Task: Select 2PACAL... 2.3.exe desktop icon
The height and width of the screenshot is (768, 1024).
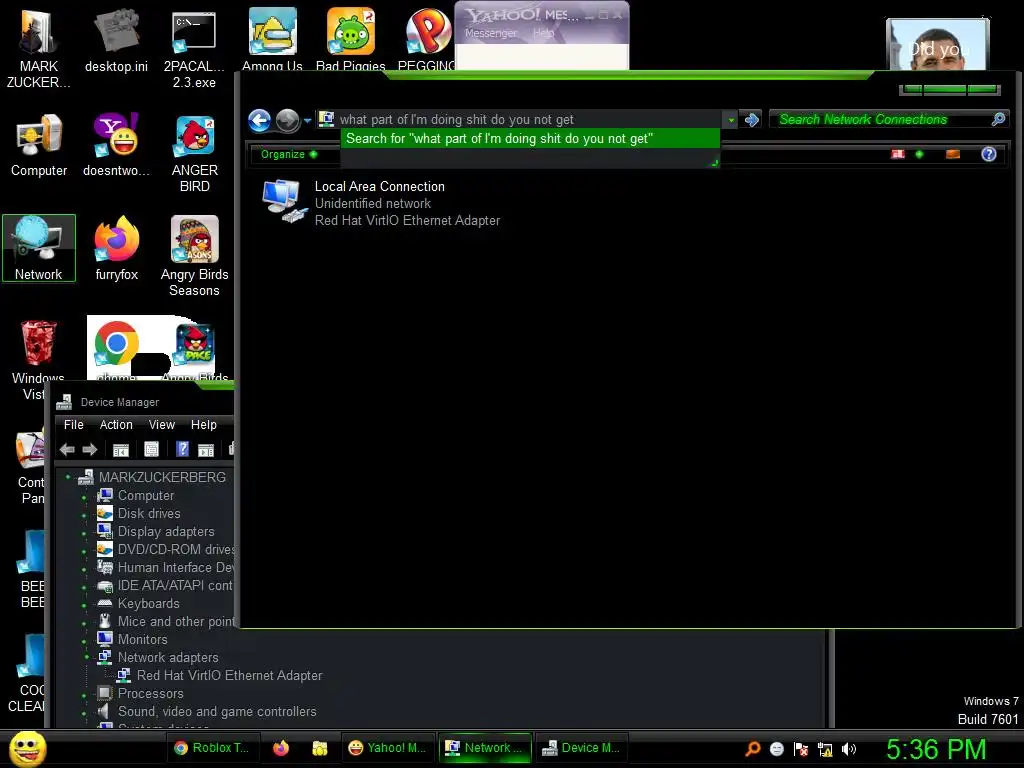Action: tap(194, 49)
